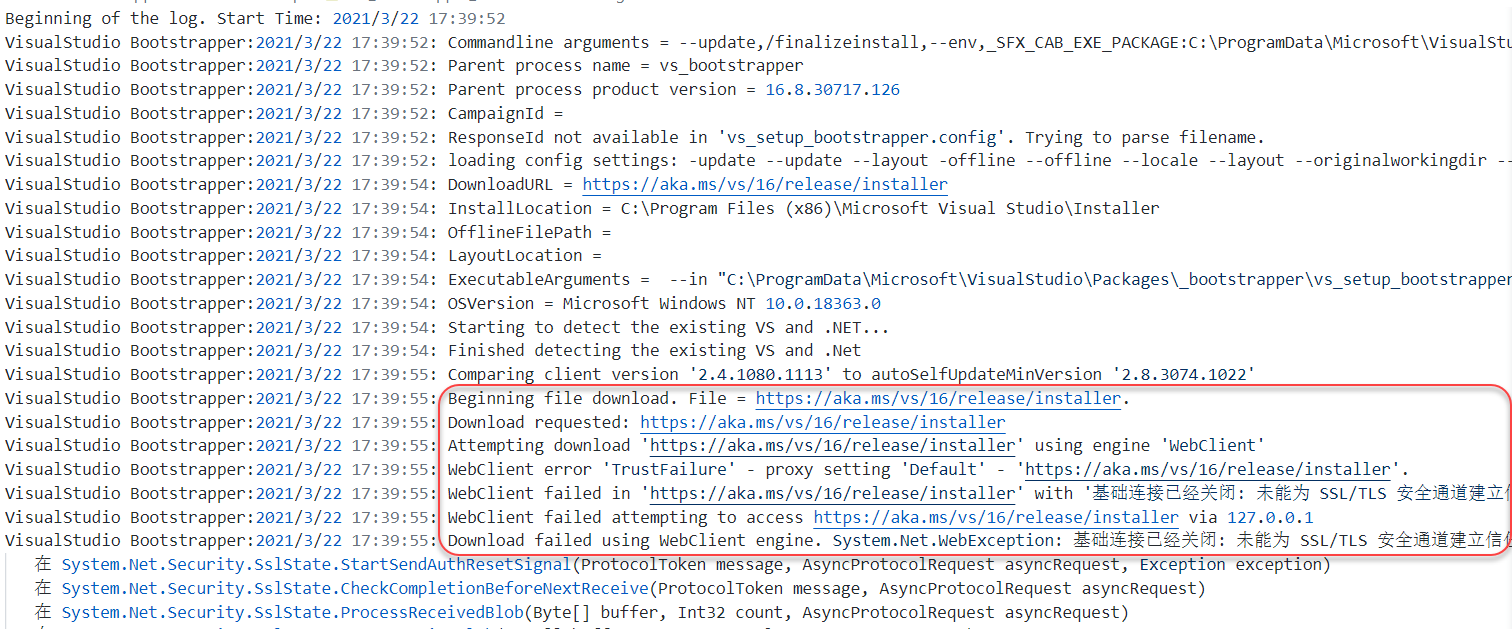The image size is (1512, 629).
Task: Open the installer URL in the 'TrustFailure' error line
Action: (x=1208, y=469)
